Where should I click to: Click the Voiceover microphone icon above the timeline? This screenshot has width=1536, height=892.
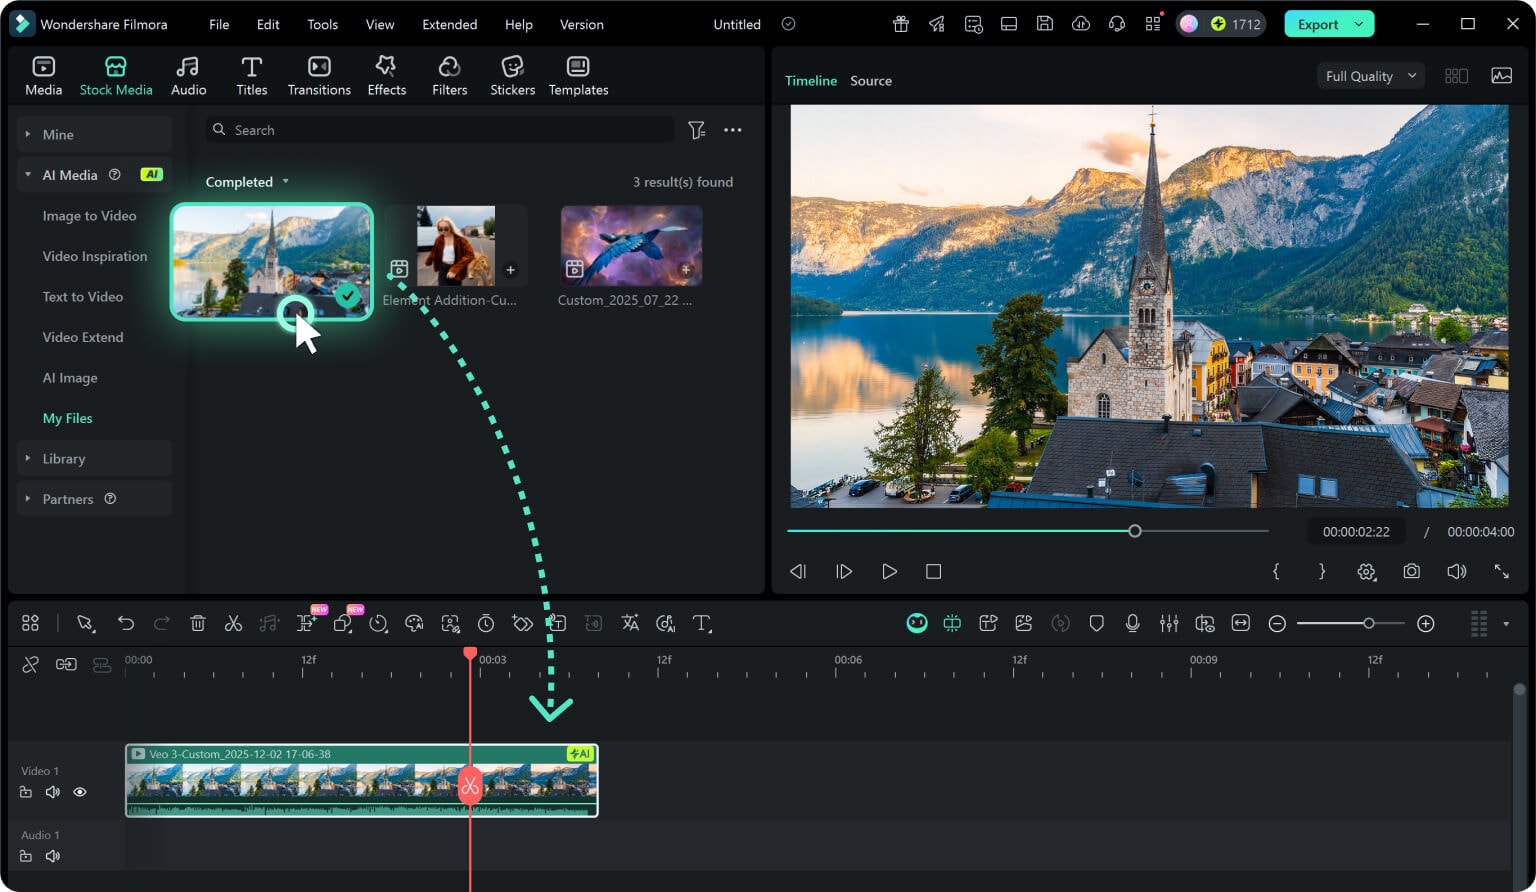pos(1132,622)
